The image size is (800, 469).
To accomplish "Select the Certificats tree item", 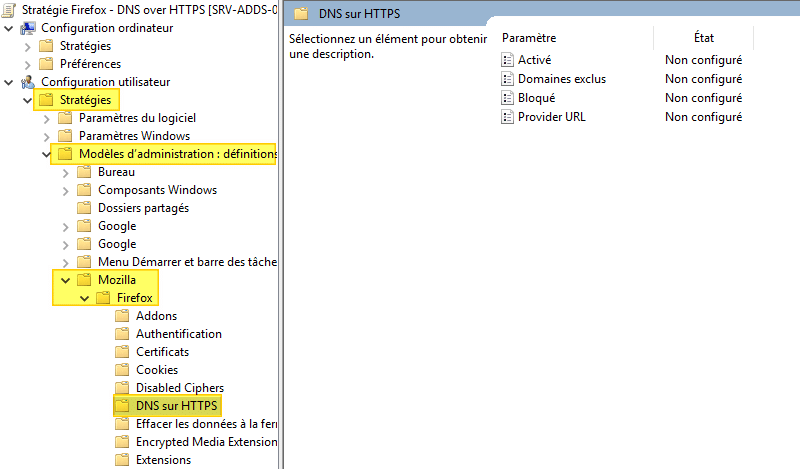I will [162, 352].
